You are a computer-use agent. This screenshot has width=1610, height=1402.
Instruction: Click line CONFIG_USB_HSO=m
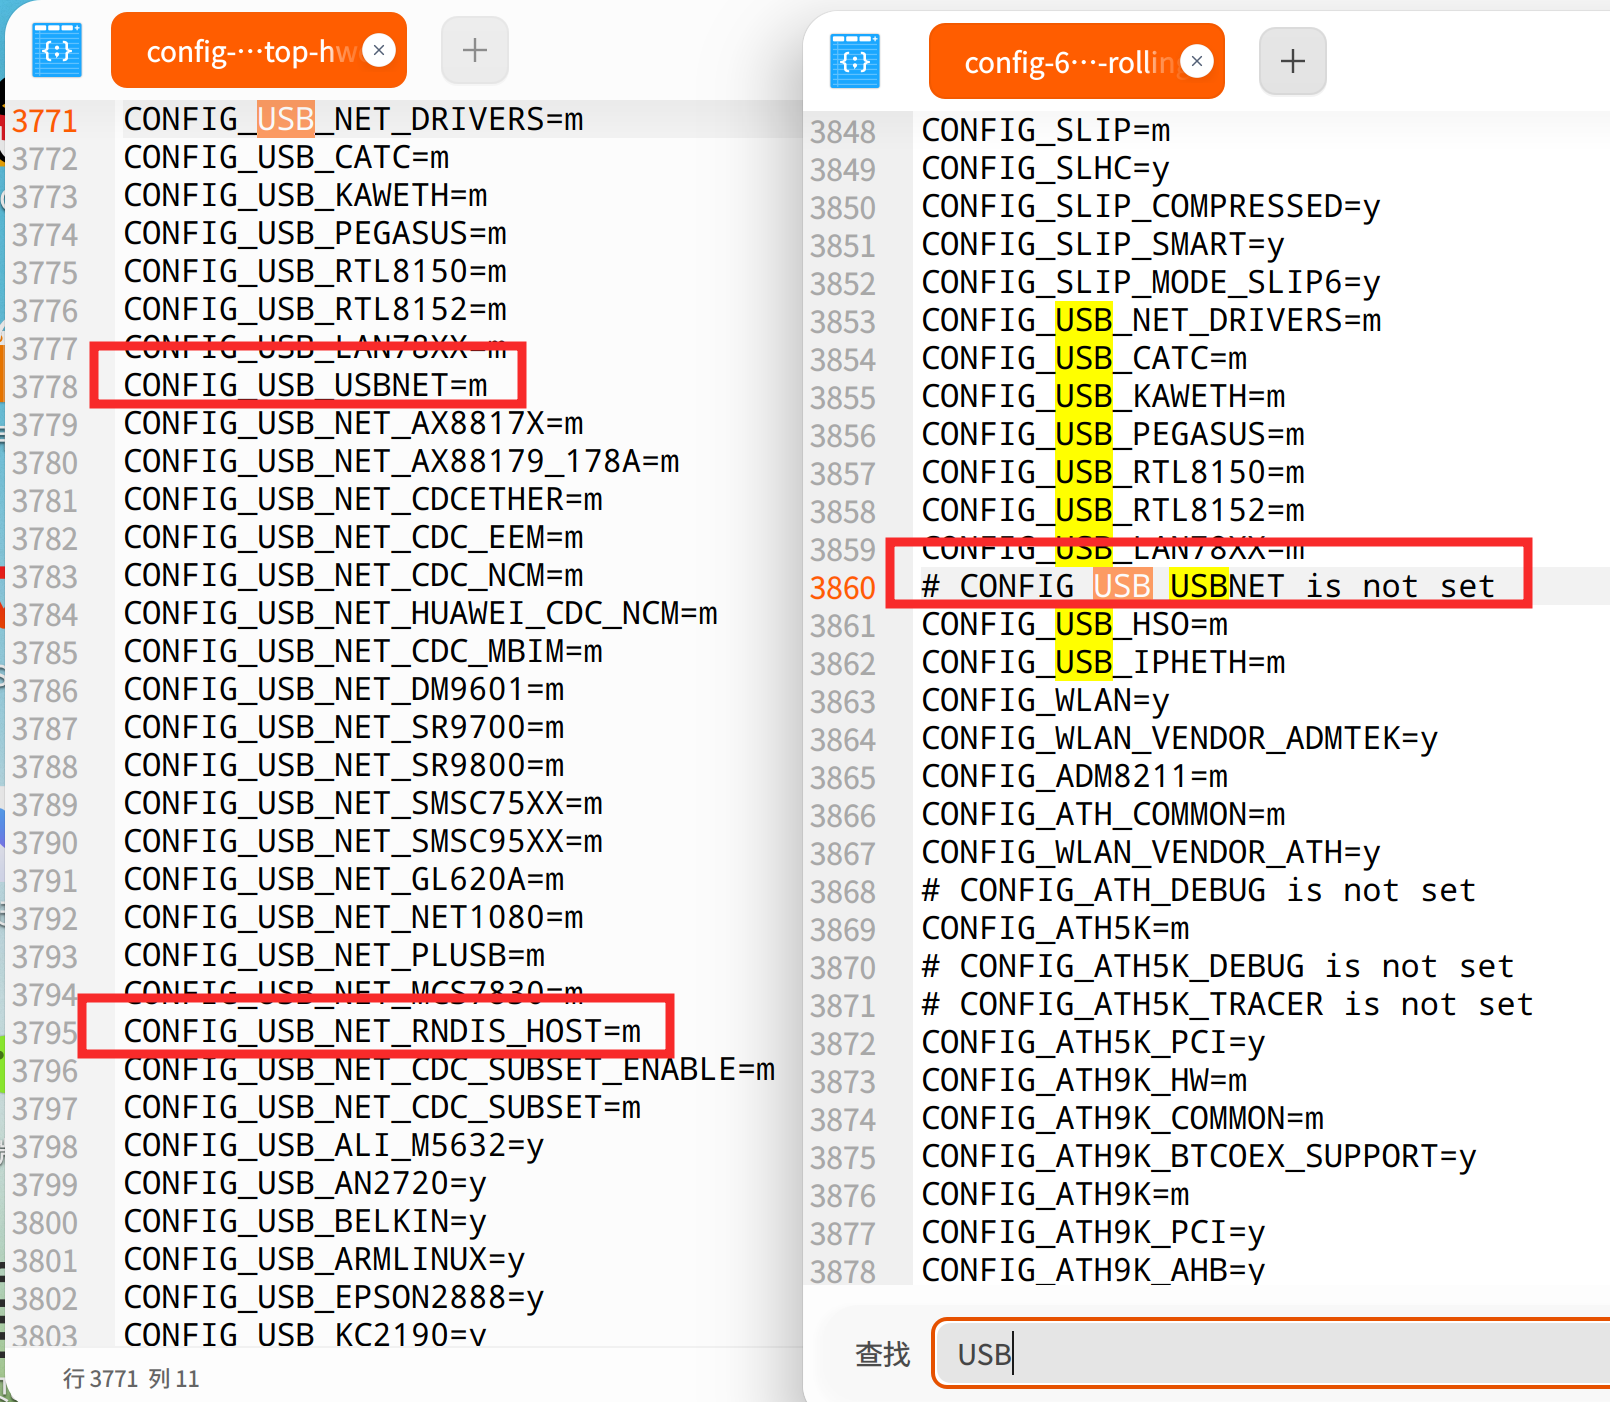click(x=1074, y=624)
